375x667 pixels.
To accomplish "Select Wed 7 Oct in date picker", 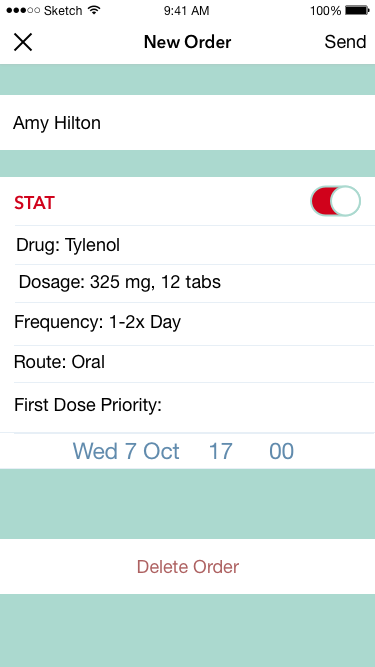I will [126, 451].
